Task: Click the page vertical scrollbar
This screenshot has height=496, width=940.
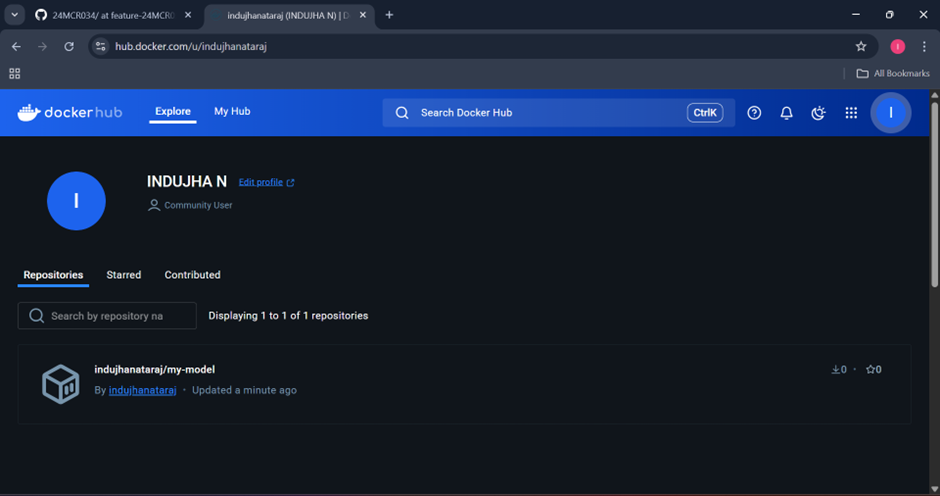Action: pyautogui.click(x=934, y=195)
